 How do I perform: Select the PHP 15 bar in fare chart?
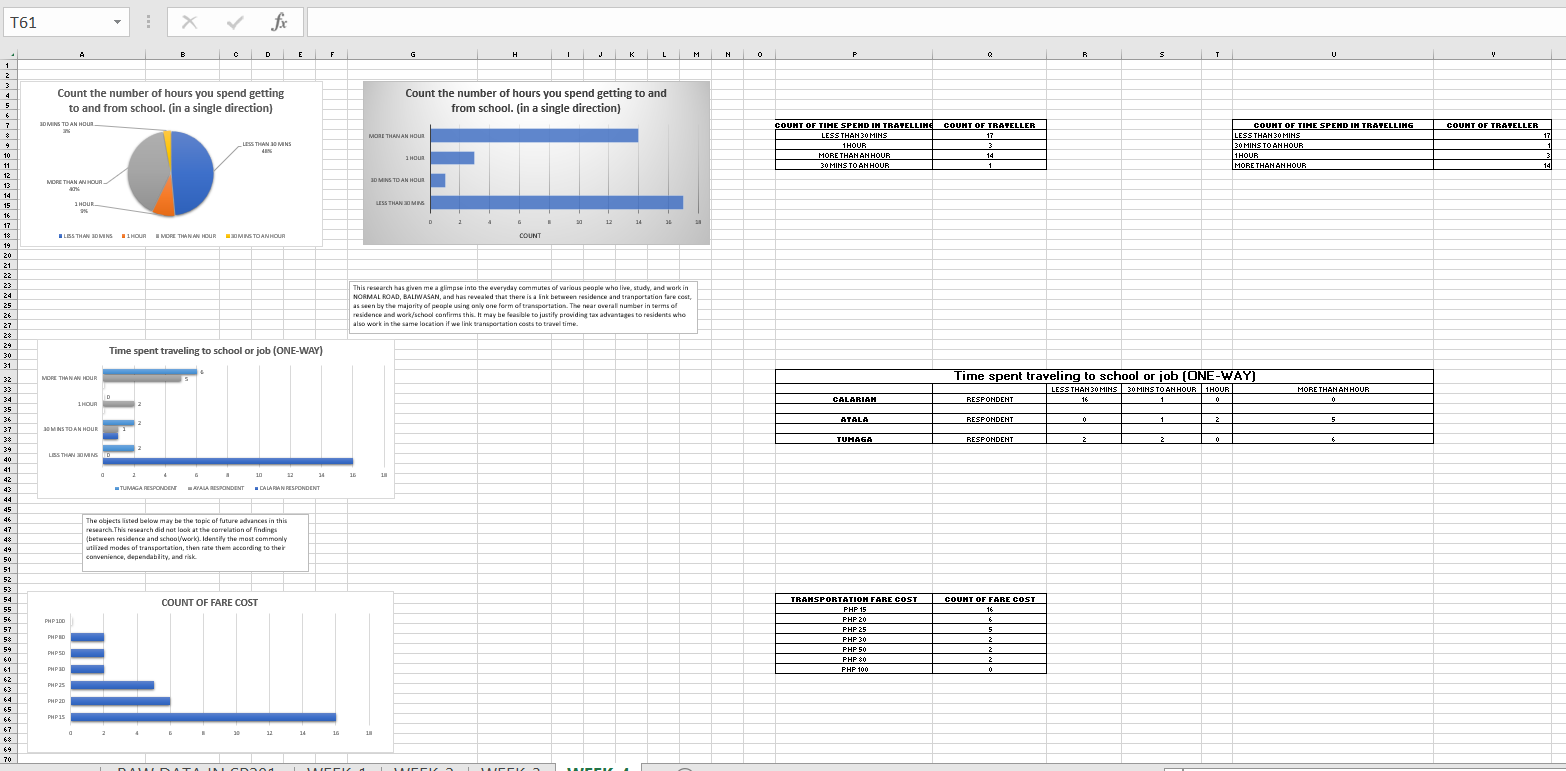tap(203, 717)
